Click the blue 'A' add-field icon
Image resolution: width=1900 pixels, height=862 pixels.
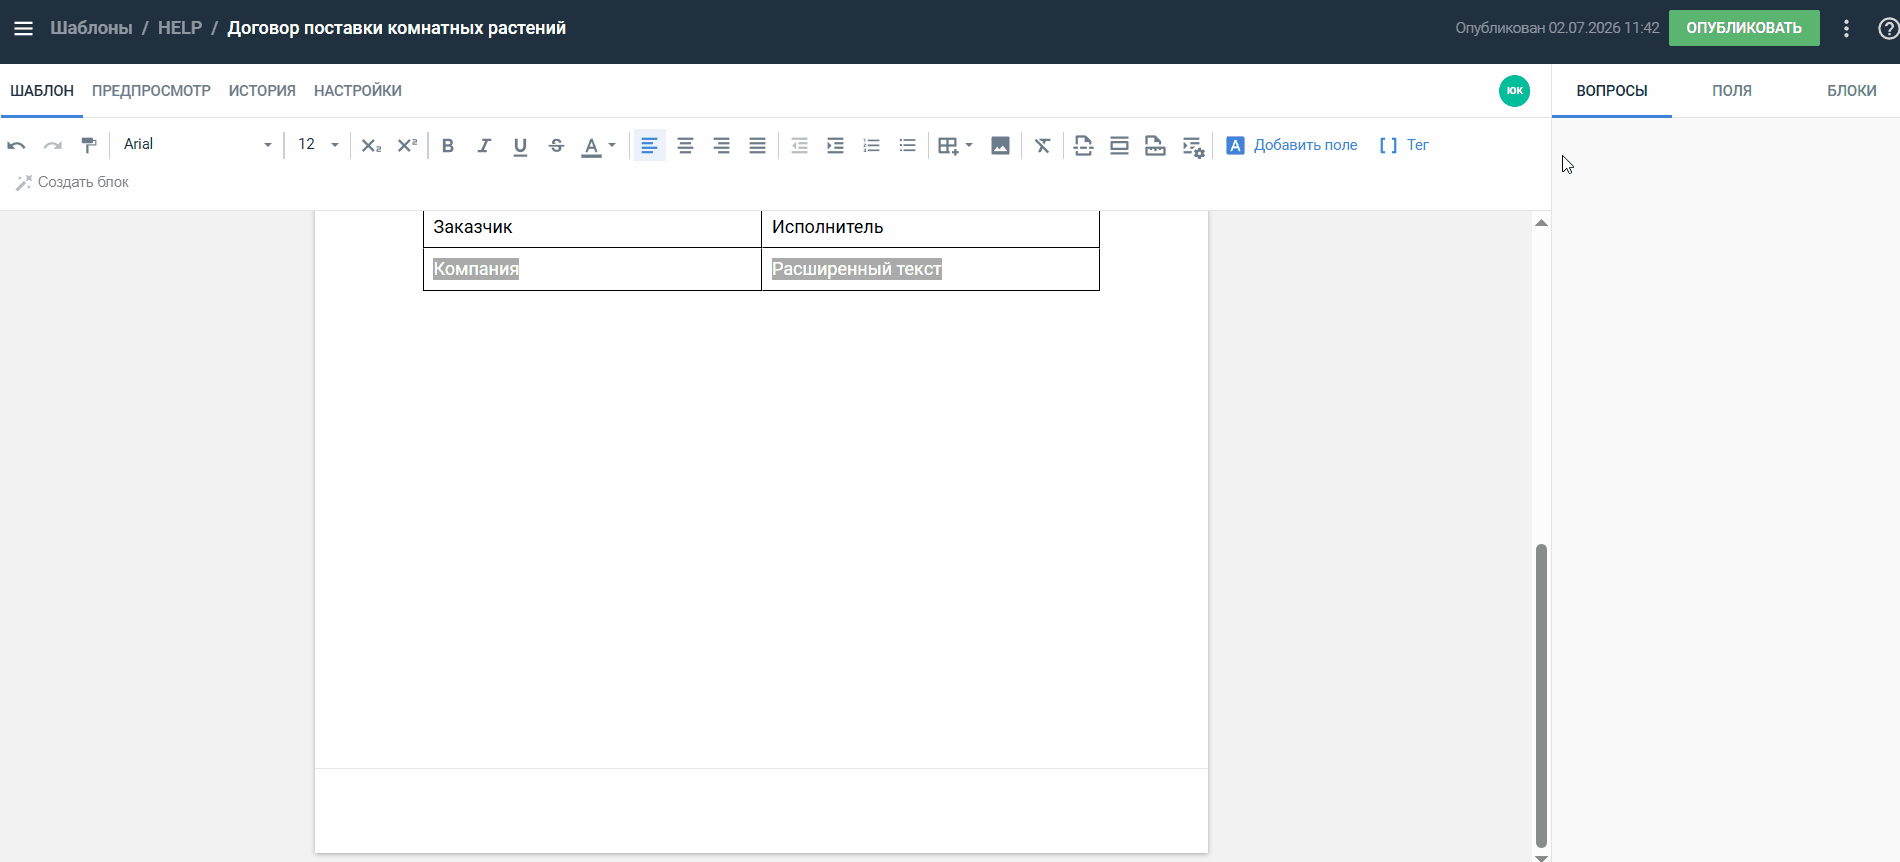[x=1235, y=146]
